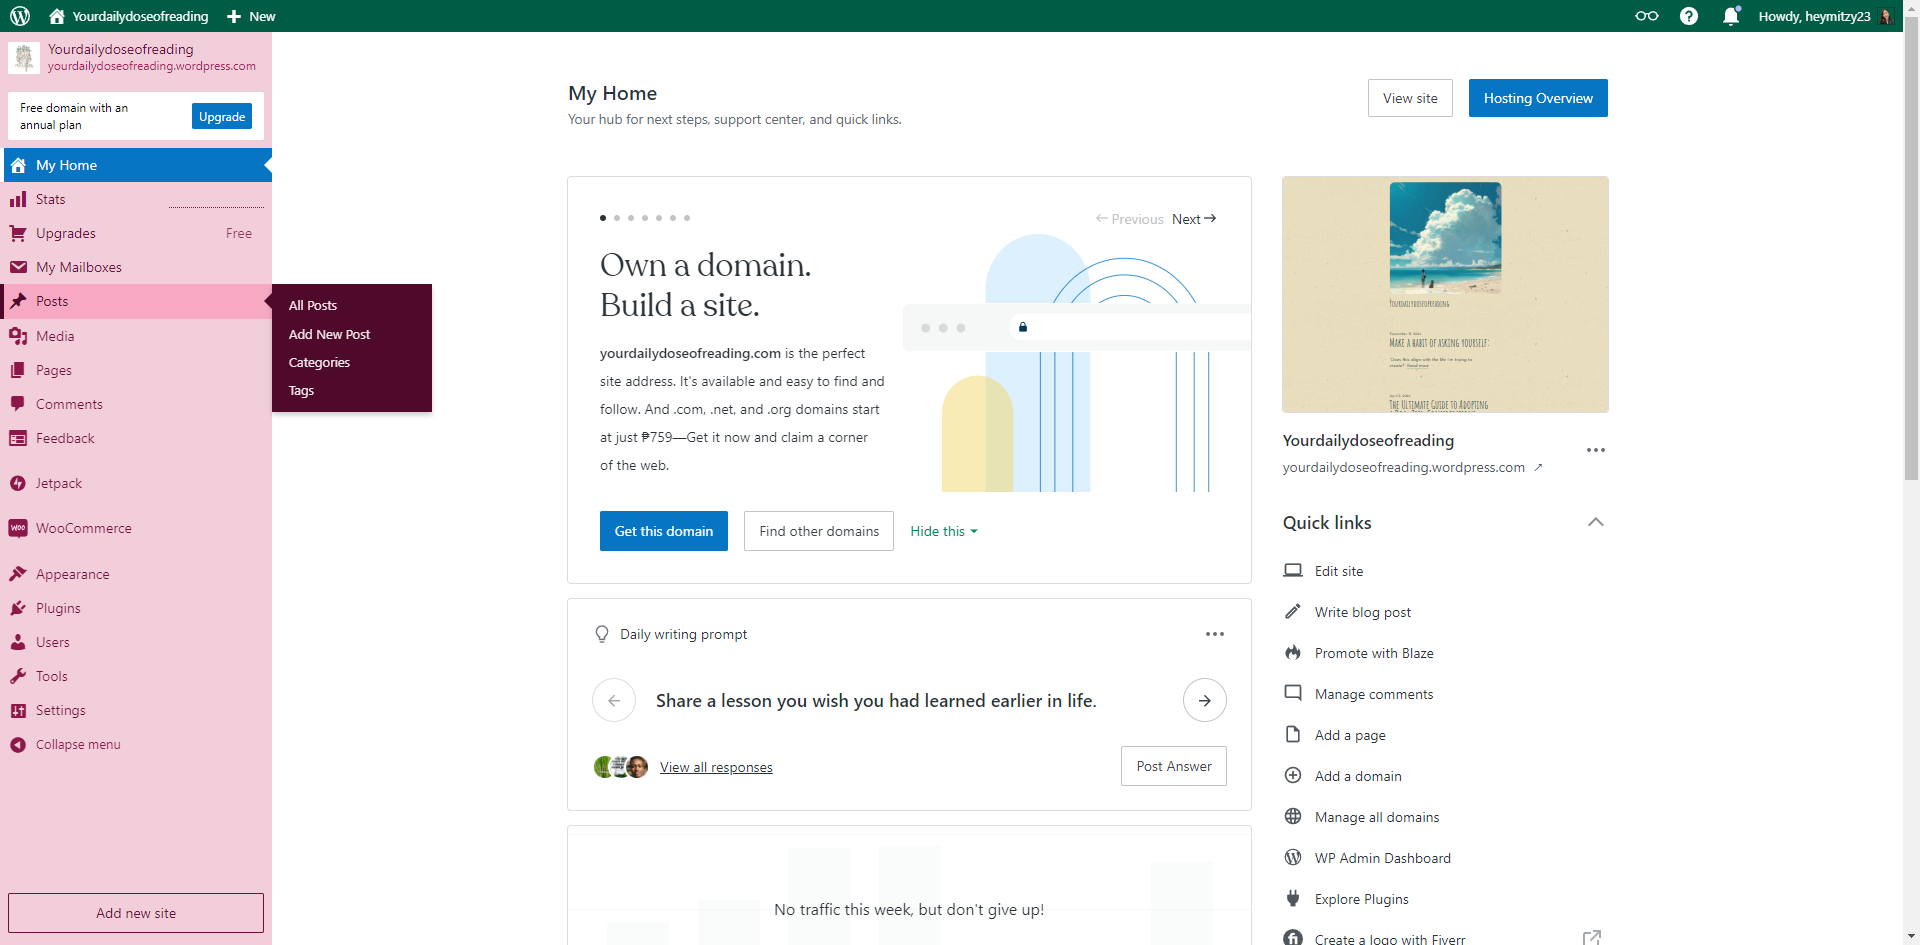The width and height of the screenshot is (1920, 945).
Task: Click Manage comments quick link
Action: 1374,694
